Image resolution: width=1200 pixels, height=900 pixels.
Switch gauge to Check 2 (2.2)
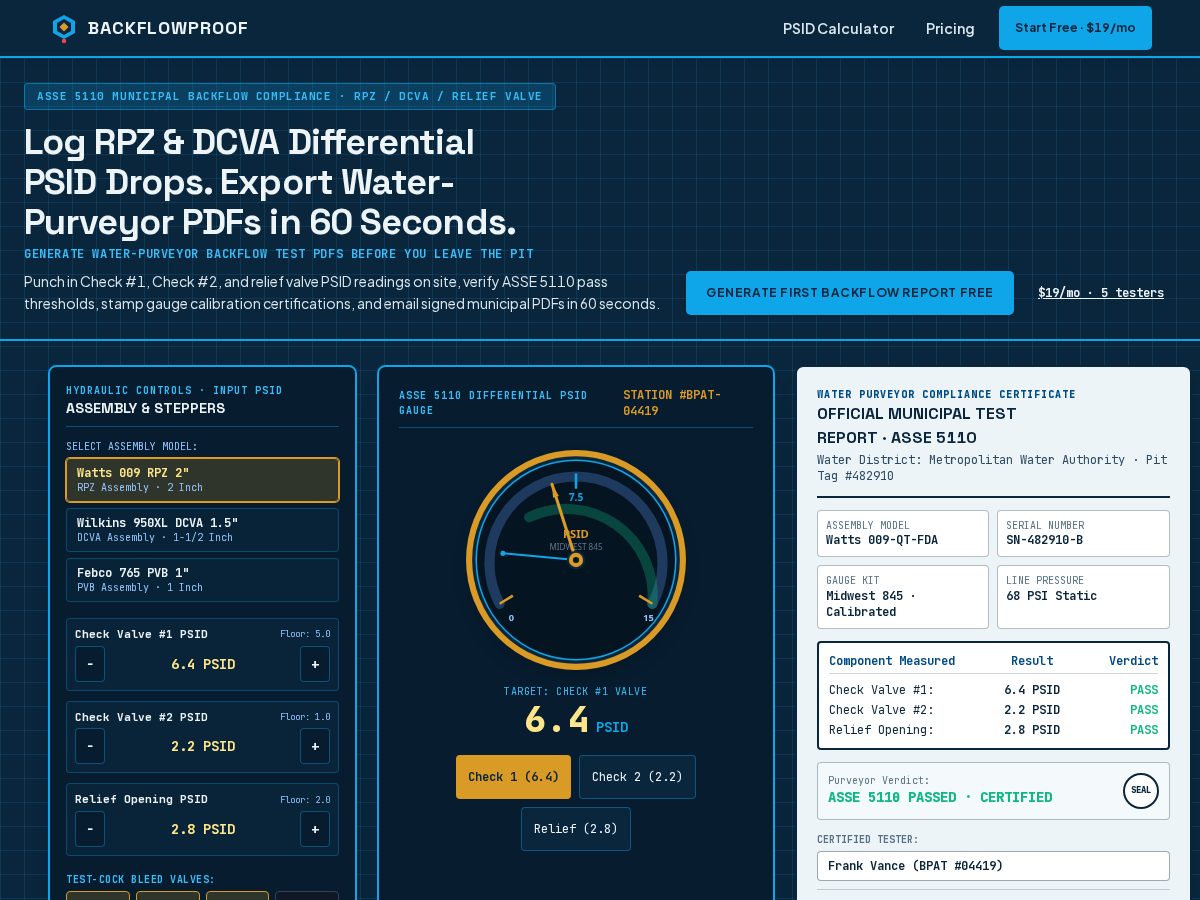click(637, 777)
